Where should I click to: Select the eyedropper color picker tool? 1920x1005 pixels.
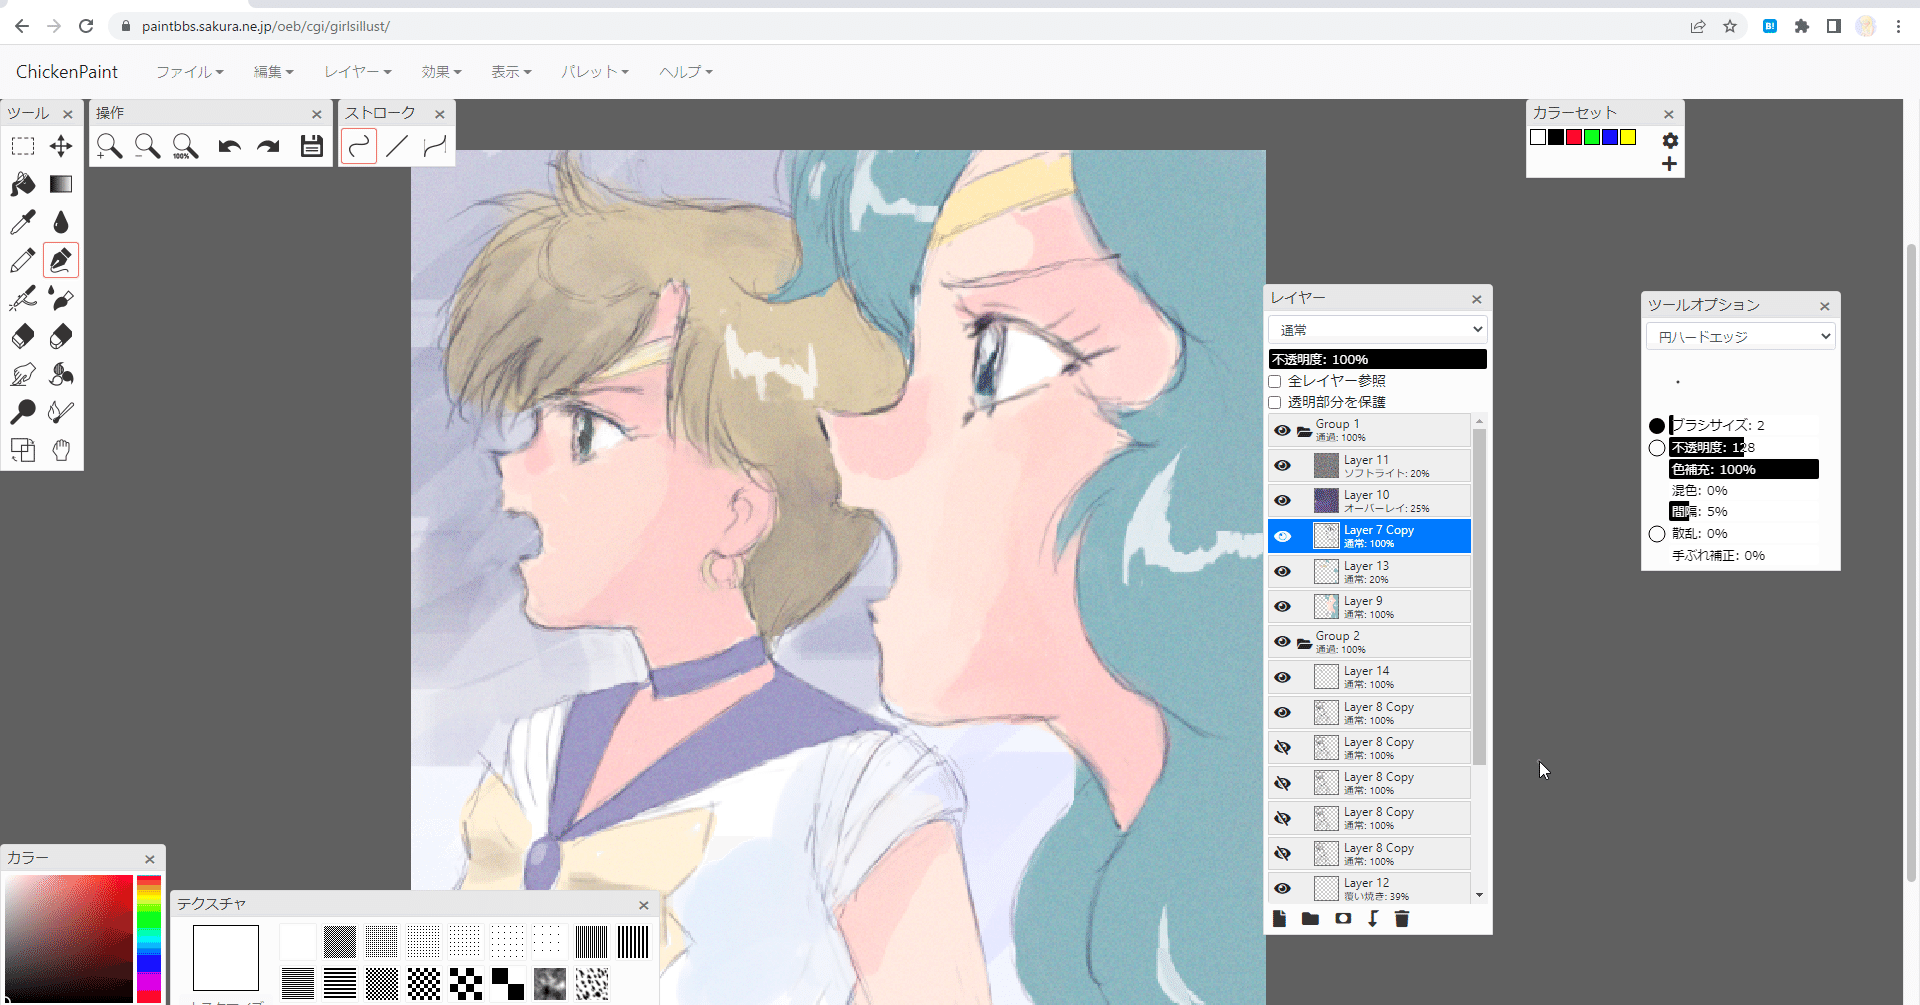pyautogui.click(x=23, y=222)
